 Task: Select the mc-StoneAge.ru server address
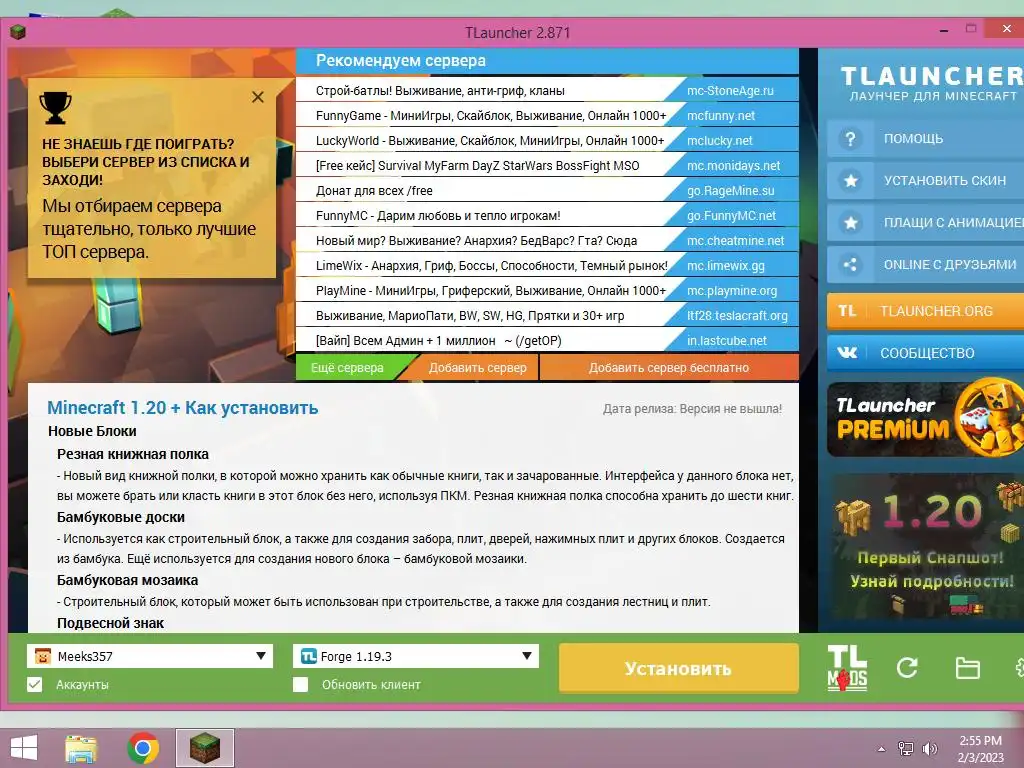pyautogui.click(x=730, y=91)
